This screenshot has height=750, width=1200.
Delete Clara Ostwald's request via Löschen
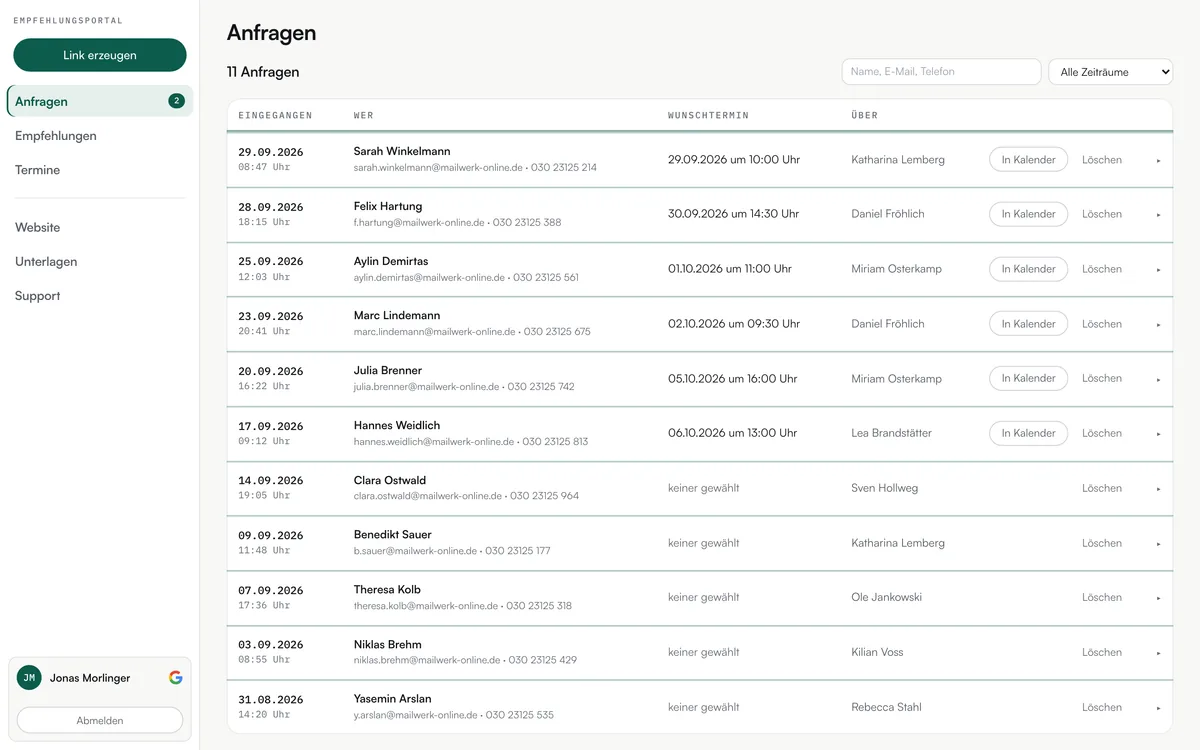tap(1102, 488)
